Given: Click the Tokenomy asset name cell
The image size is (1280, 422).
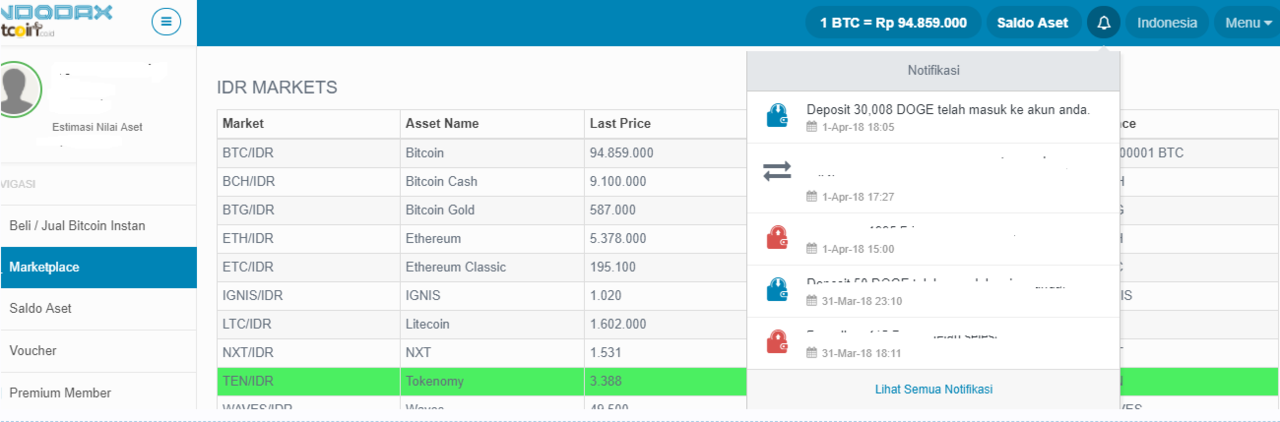Looking at the screenshot, I should click(x=492, y=381).
